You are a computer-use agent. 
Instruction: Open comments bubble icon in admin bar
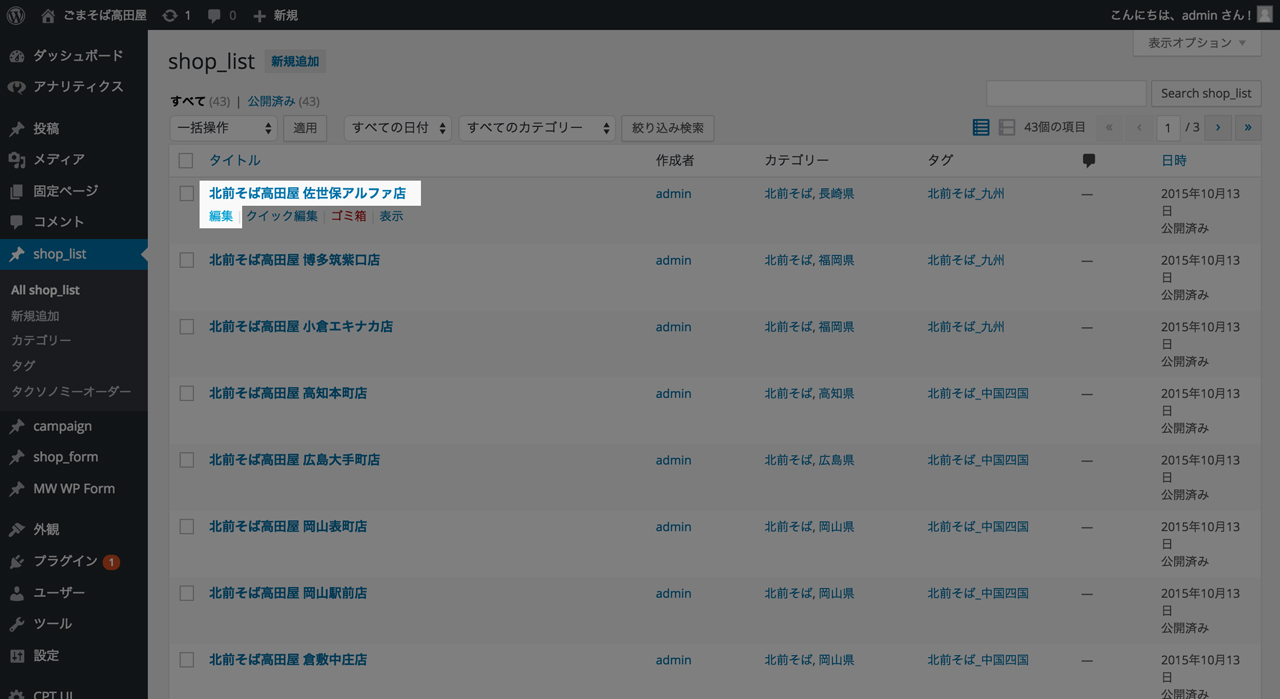215,16
